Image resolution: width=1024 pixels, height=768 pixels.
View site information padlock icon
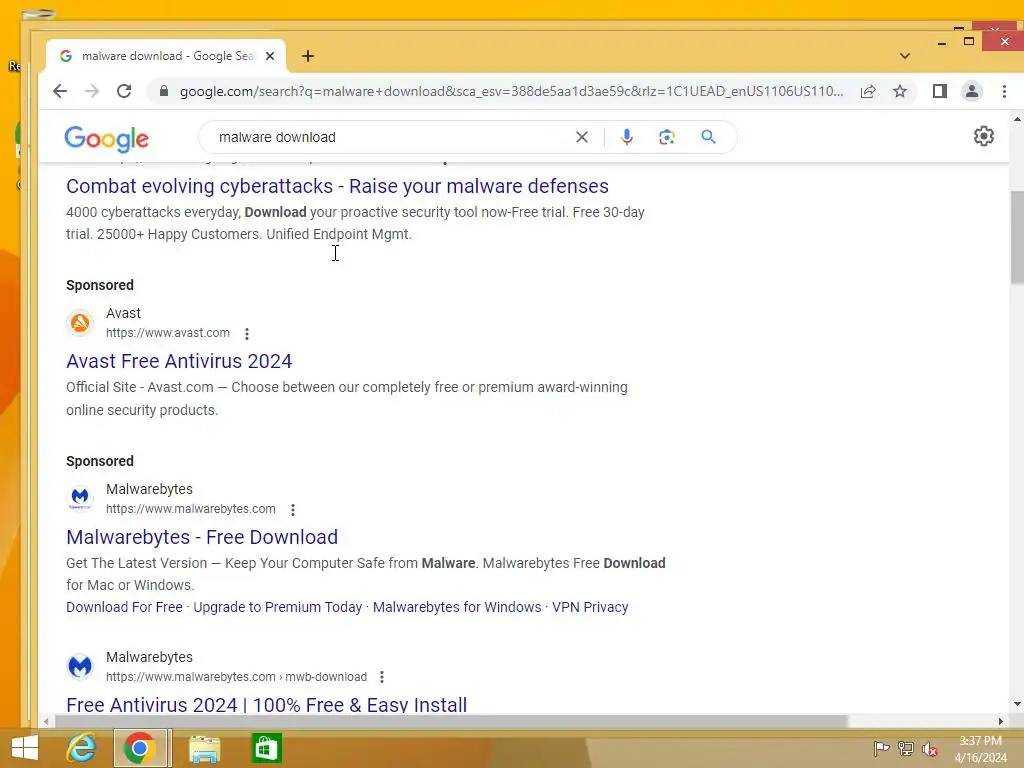tap(164, 91)
